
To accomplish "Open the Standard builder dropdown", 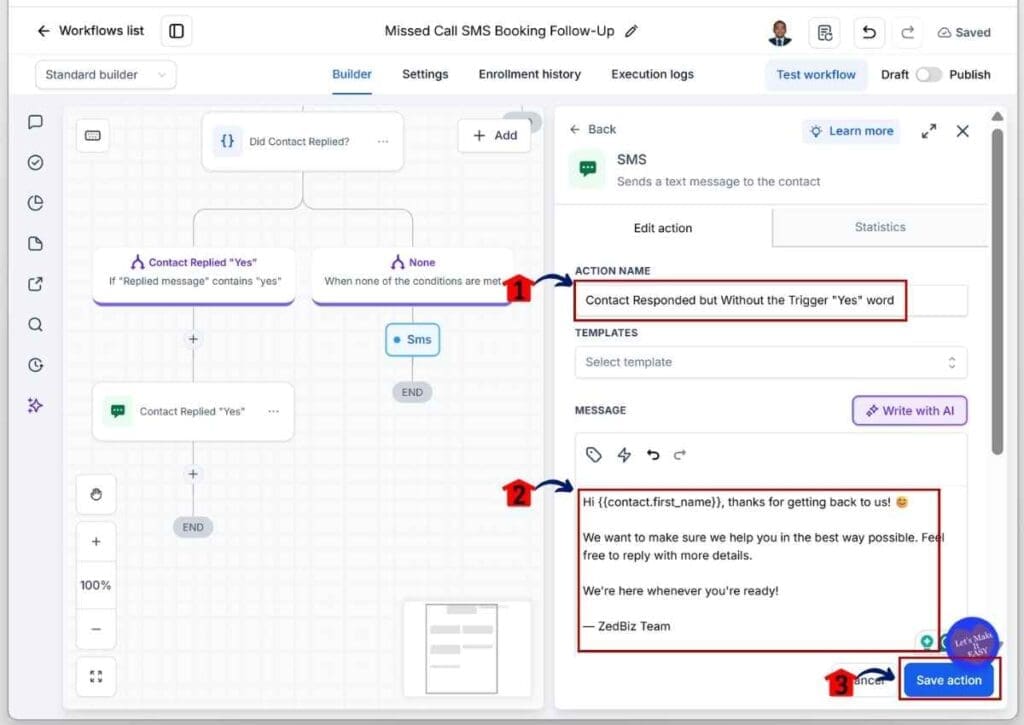I will (x=106, y=74).
